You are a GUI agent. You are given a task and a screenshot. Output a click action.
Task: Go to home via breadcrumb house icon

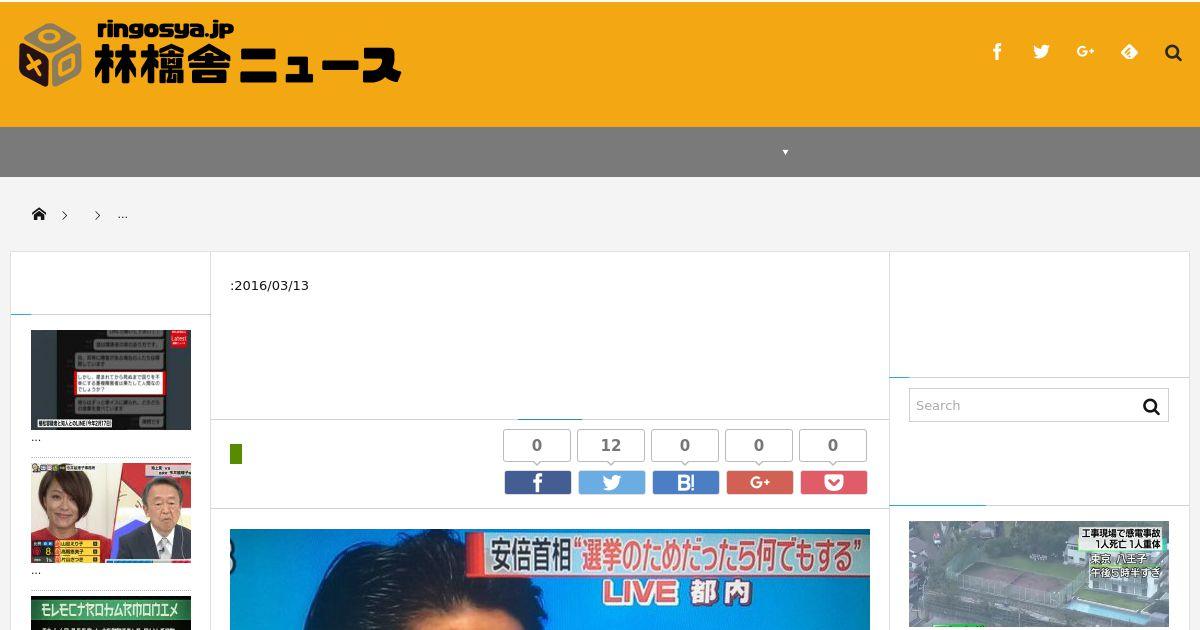tap(39, 214)
